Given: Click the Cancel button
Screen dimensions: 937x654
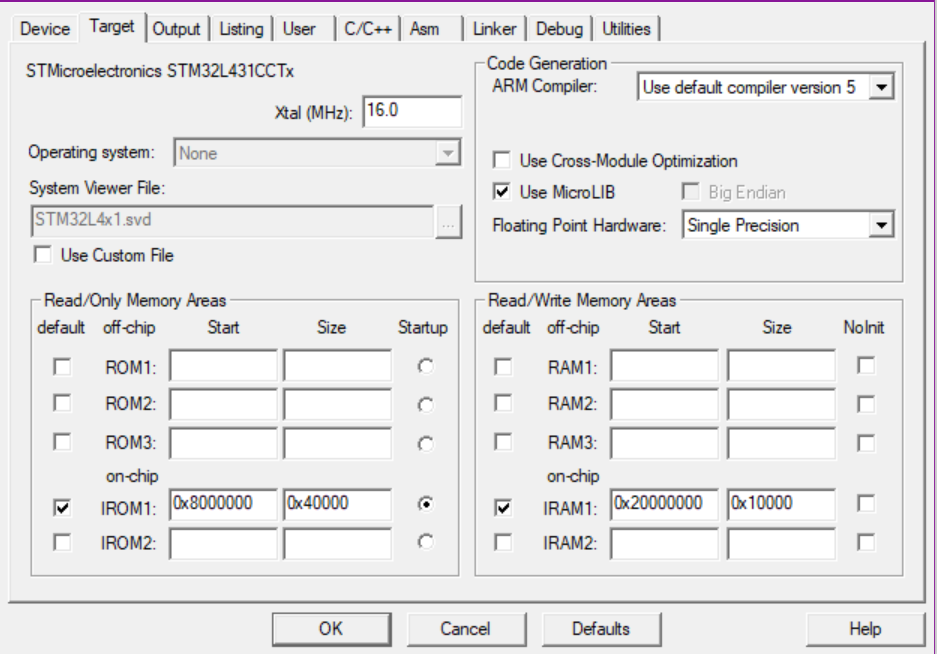Looking at the screenshot, I should 466,629.
